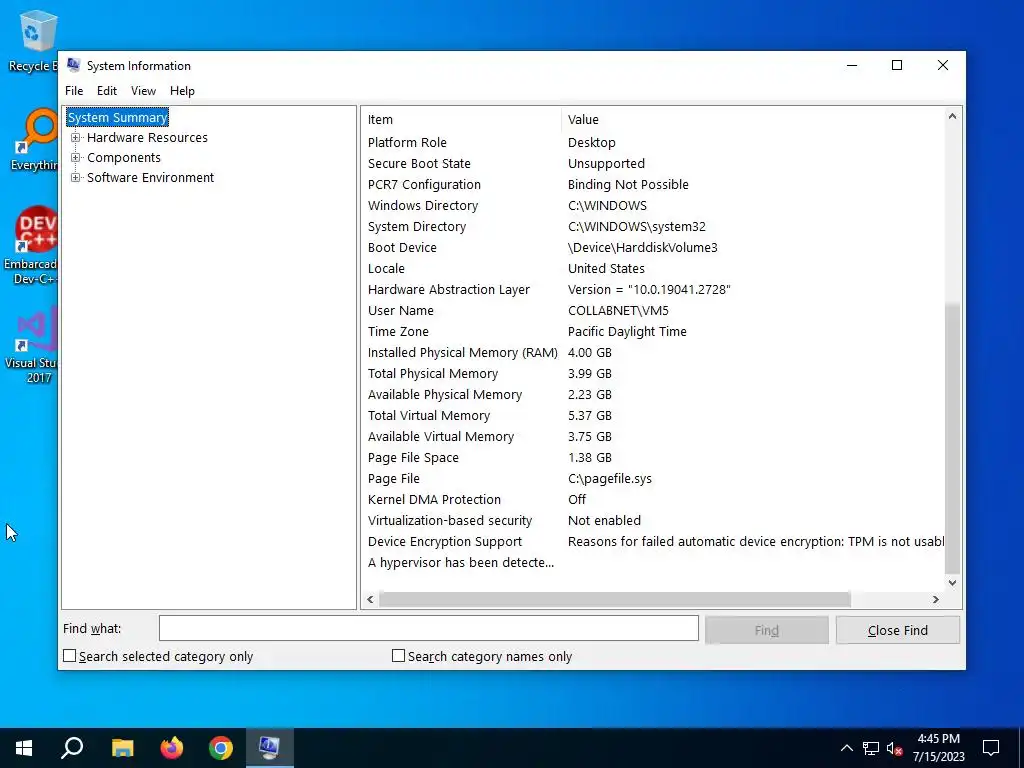Expand the Software Environment tree node
The width and height of the screenshot is (1024, 768).
pos(76,178)
